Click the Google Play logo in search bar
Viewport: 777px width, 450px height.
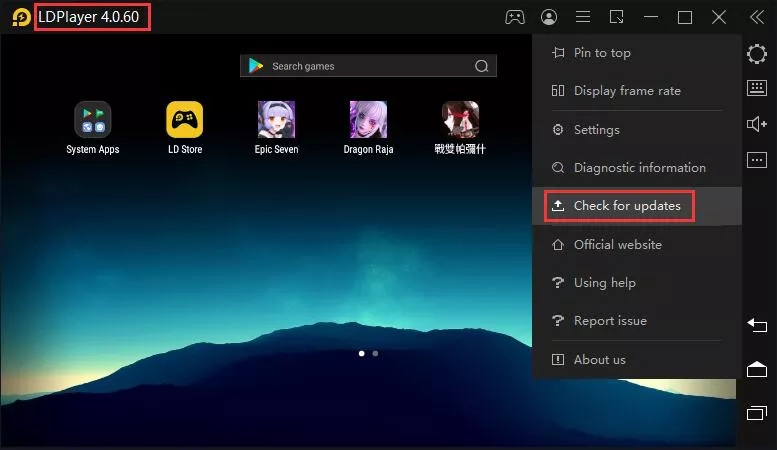256,66
